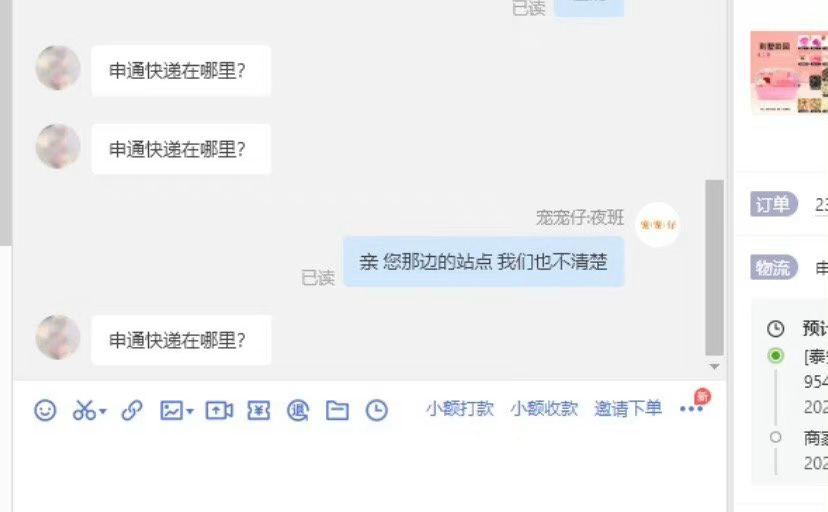Open more options three-dot menu
The height and width of the screenshot is (512, 828).
[691, 409]
